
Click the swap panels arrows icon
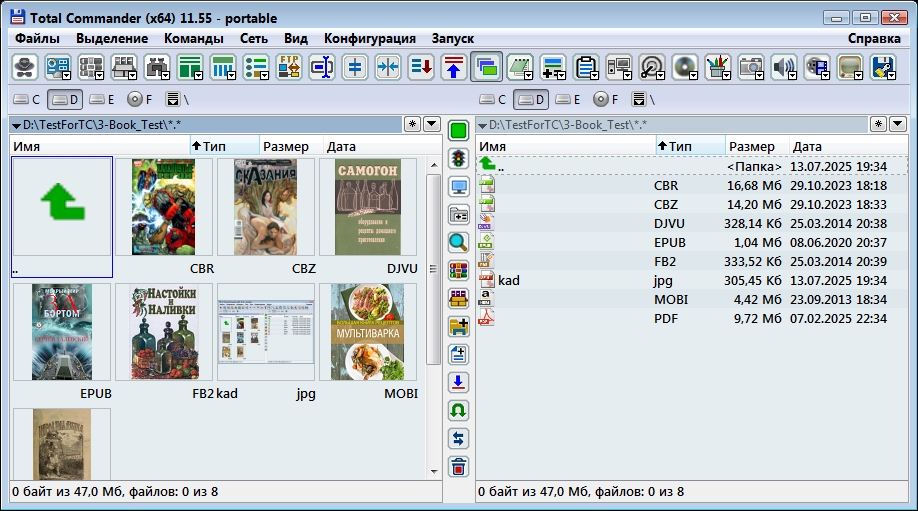point(458,438)
